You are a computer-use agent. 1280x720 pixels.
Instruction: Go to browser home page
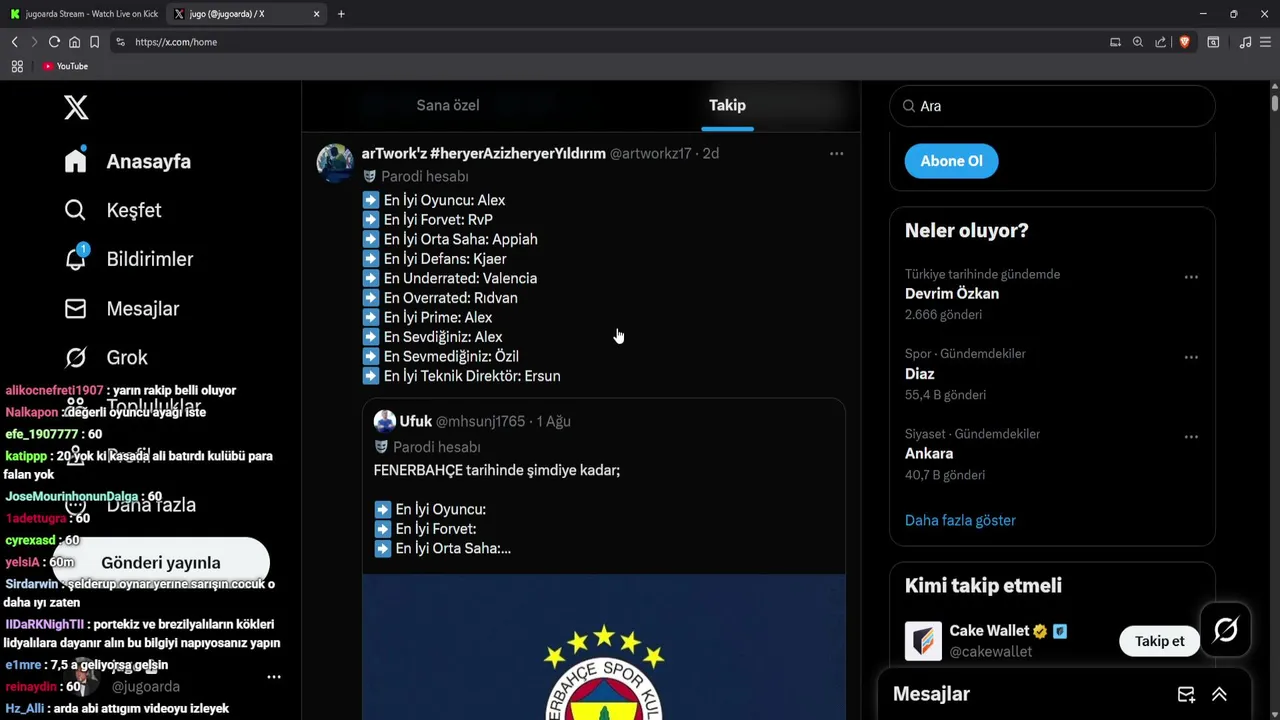[74, 42]
